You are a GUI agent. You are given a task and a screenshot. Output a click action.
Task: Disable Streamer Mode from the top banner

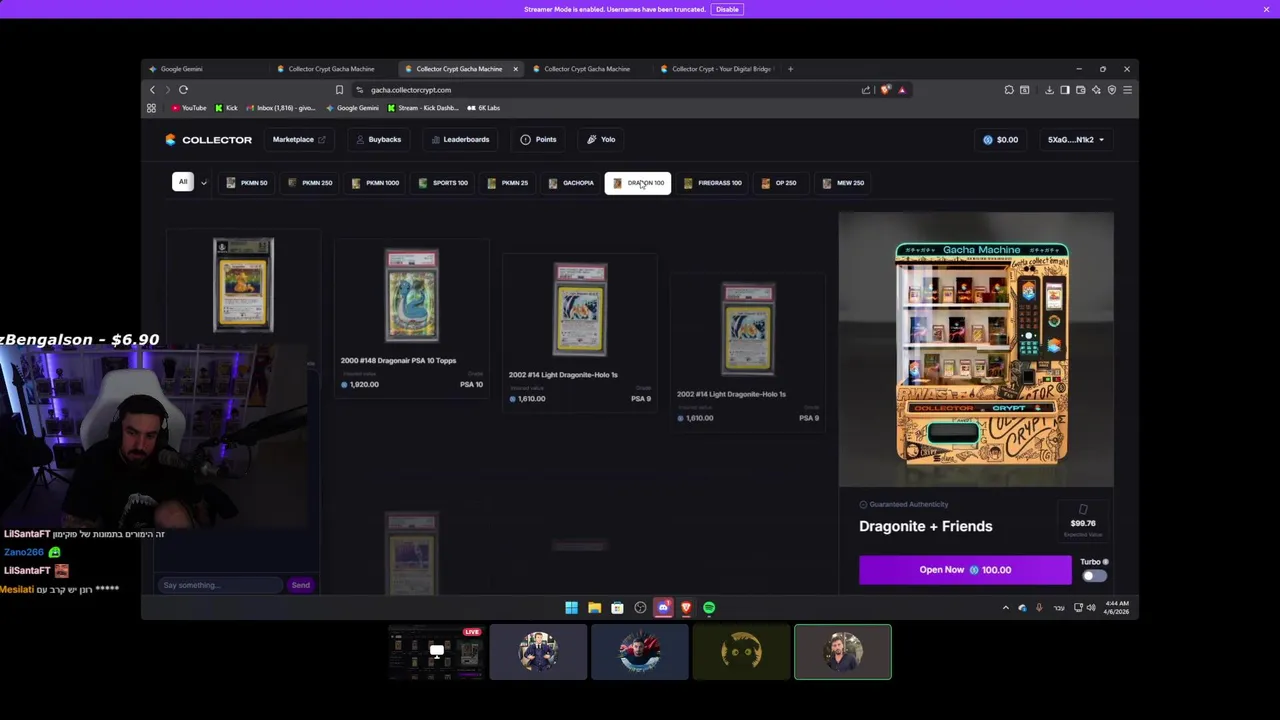point(727,9)
